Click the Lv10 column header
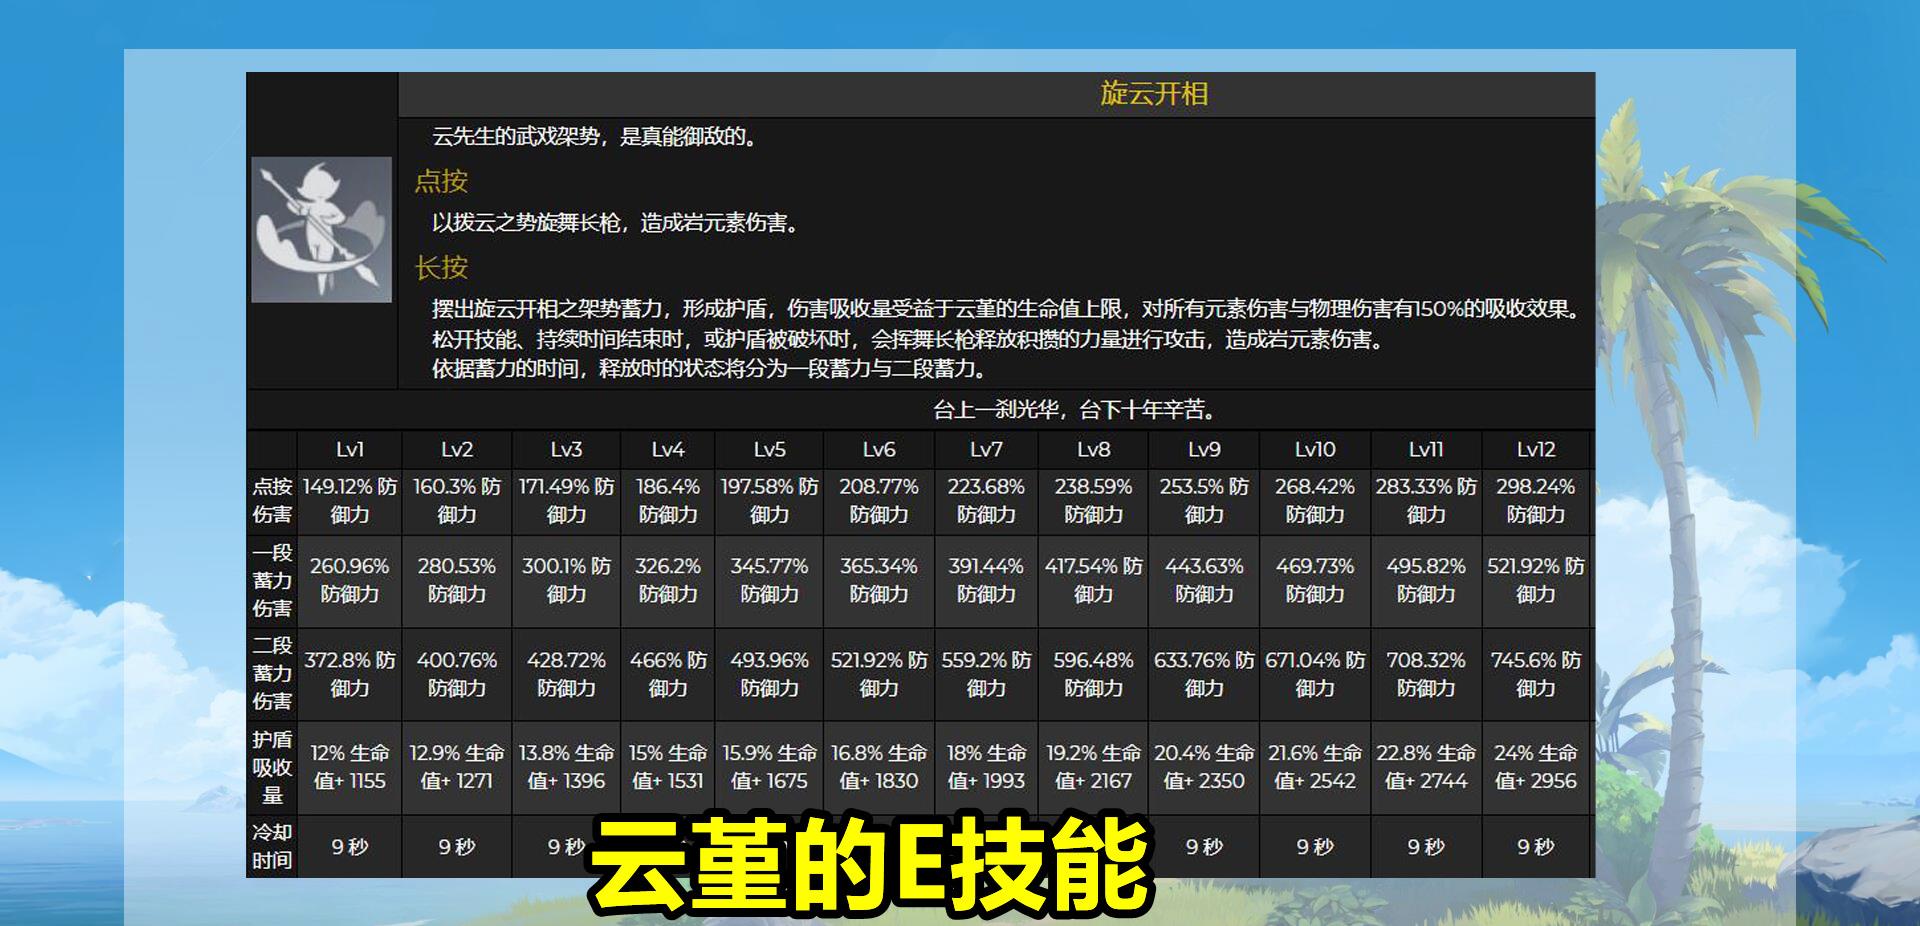1920x926 pixels. 1315,450
